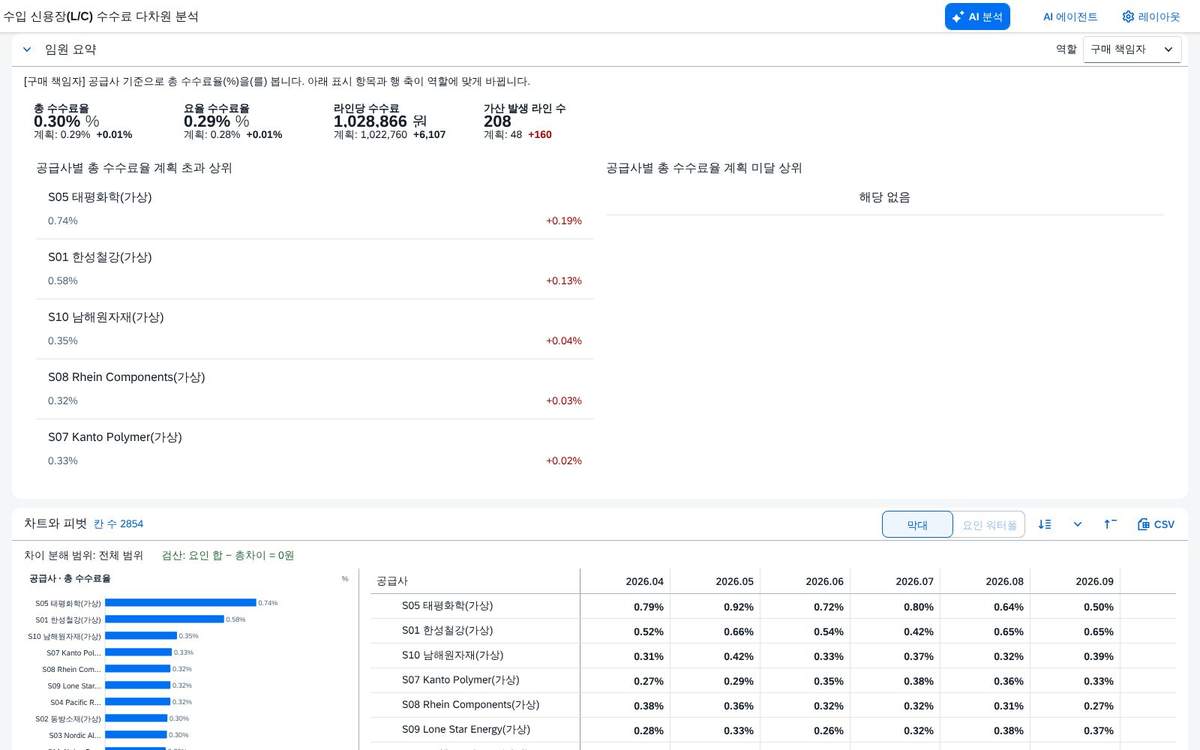Image resolution: width=1200 pixels, height=750 pixels.
Task: Select S07 Kanto Polymer(가상) in the over-plan list
Action: click(314, 449)
